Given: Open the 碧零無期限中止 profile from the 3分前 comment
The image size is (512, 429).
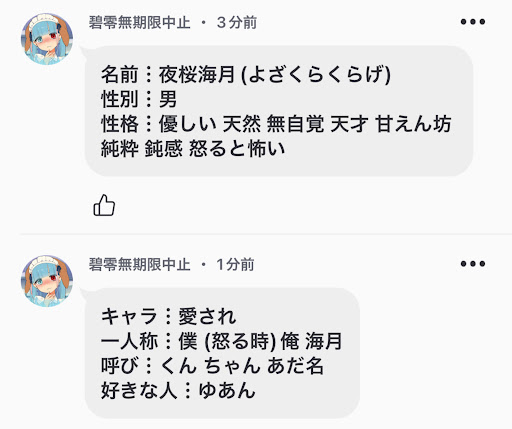Looking at the screenshot, I should [x=139, y=23].
